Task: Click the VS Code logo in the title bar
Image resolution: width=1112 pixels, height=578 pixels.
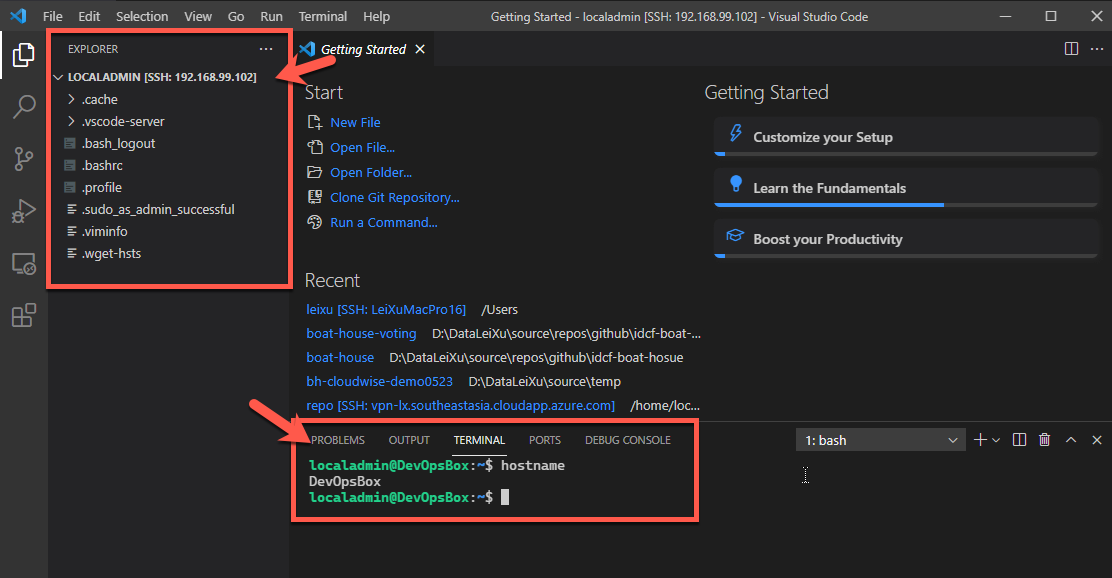Action: [18, 16]
